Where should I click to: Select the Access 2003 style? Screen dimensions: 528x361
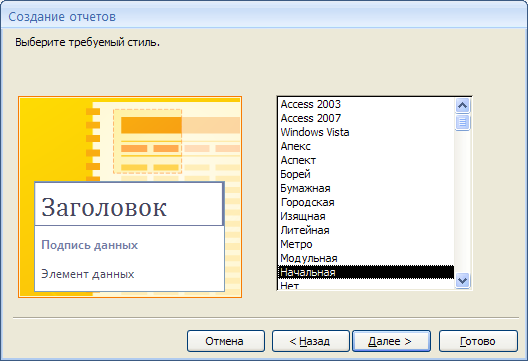[366, 104]
